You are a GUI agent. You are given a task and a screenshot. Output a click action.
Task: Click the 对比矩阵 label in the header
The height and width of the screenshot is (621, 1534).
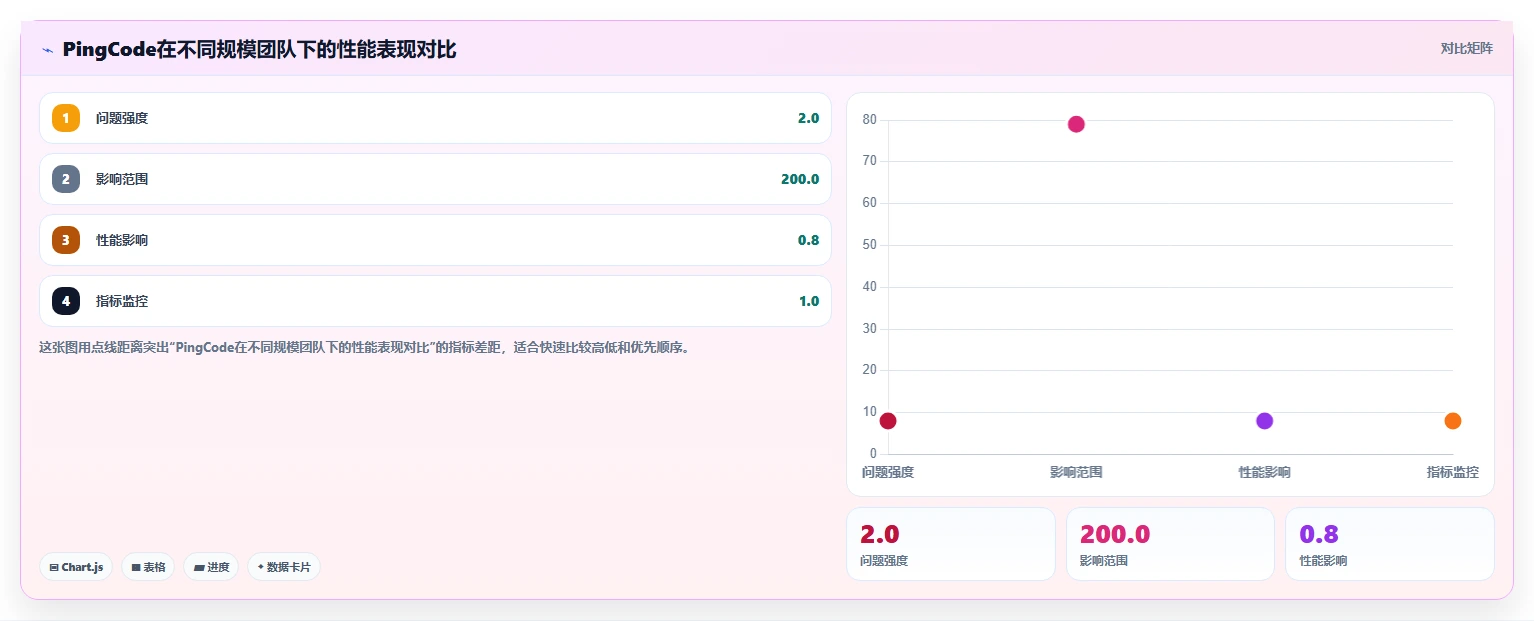click(x=1466, y=48)
